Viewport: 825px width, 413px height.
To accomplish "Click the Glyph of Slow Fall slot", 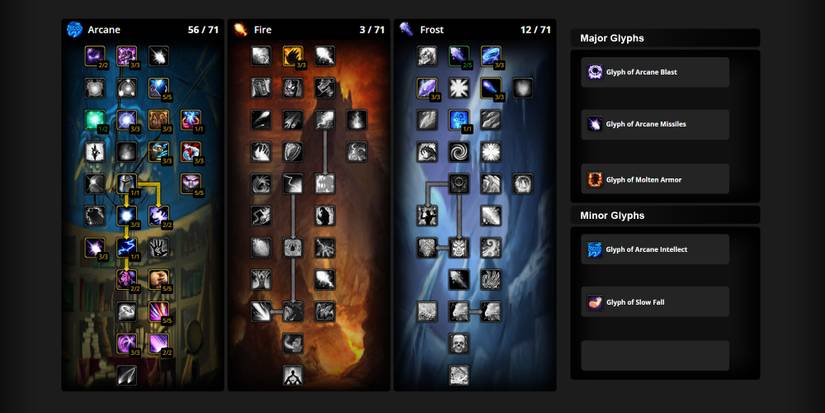I will coord(655,302).
